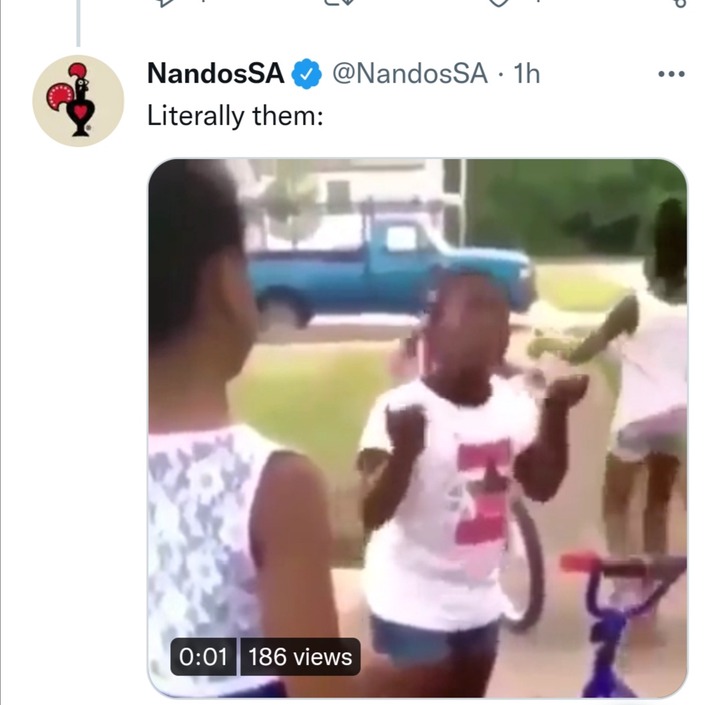Open the three-dot more options menu
Viewport: 720px width, 705px height.
click(671, 73)
